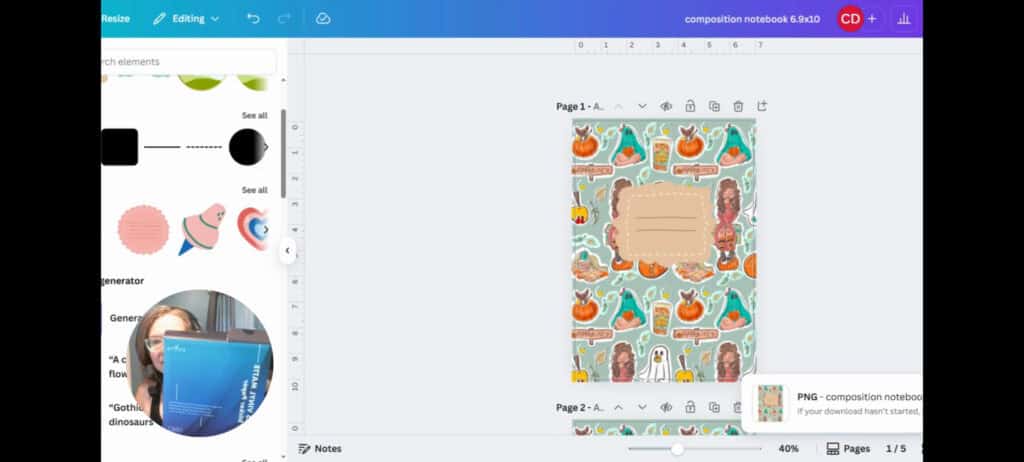The height and width of the screenshot is (462, 1024).
Task: Open the Notes panel
Action: click(x=320, y=449)
